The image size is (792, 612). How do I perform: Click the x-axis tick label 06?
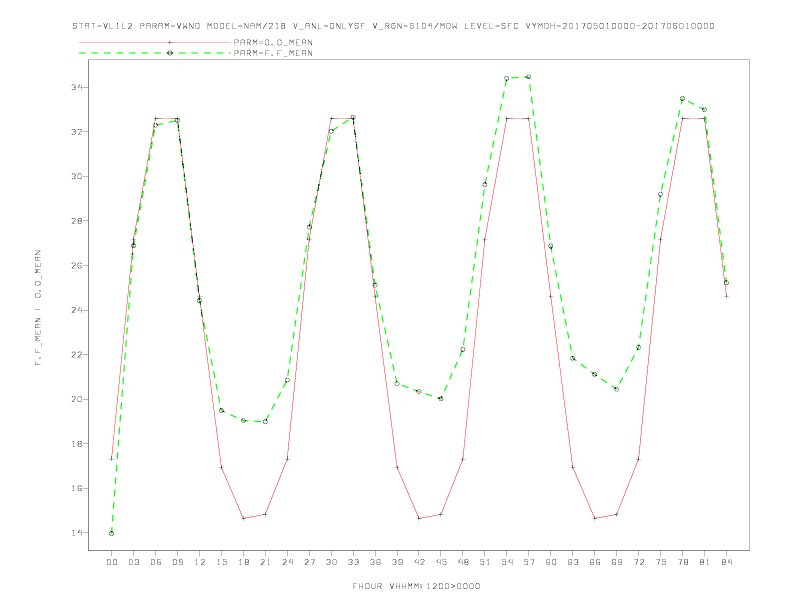156,562
